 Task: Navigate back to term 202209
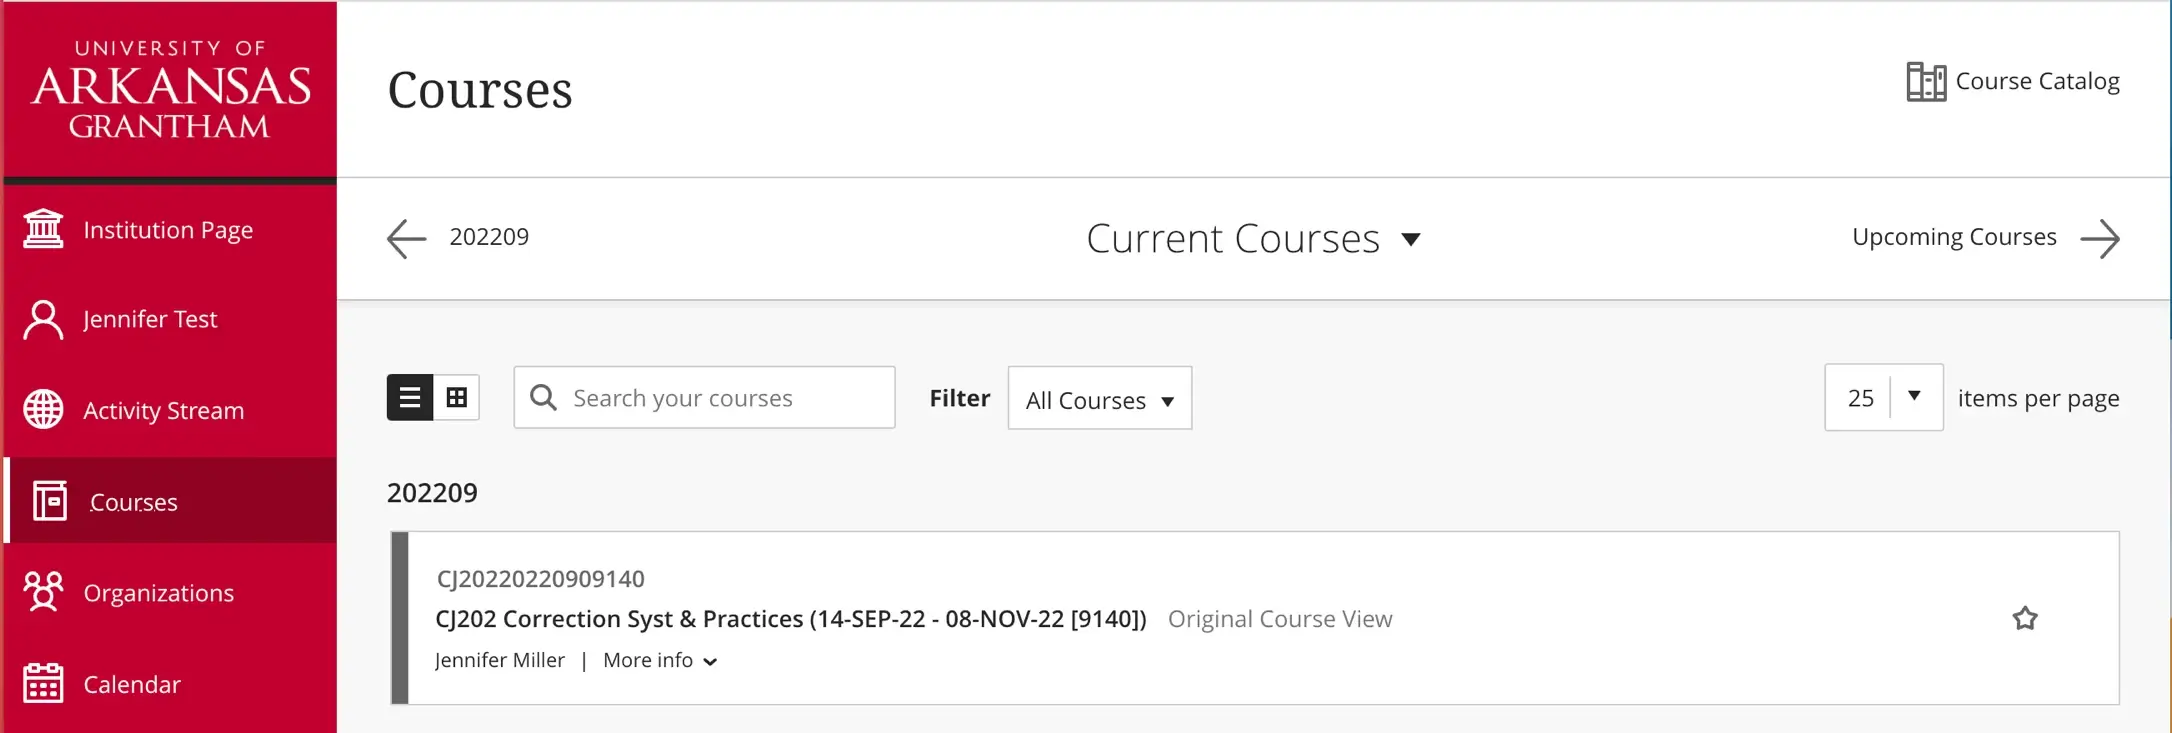click(404, 238)
